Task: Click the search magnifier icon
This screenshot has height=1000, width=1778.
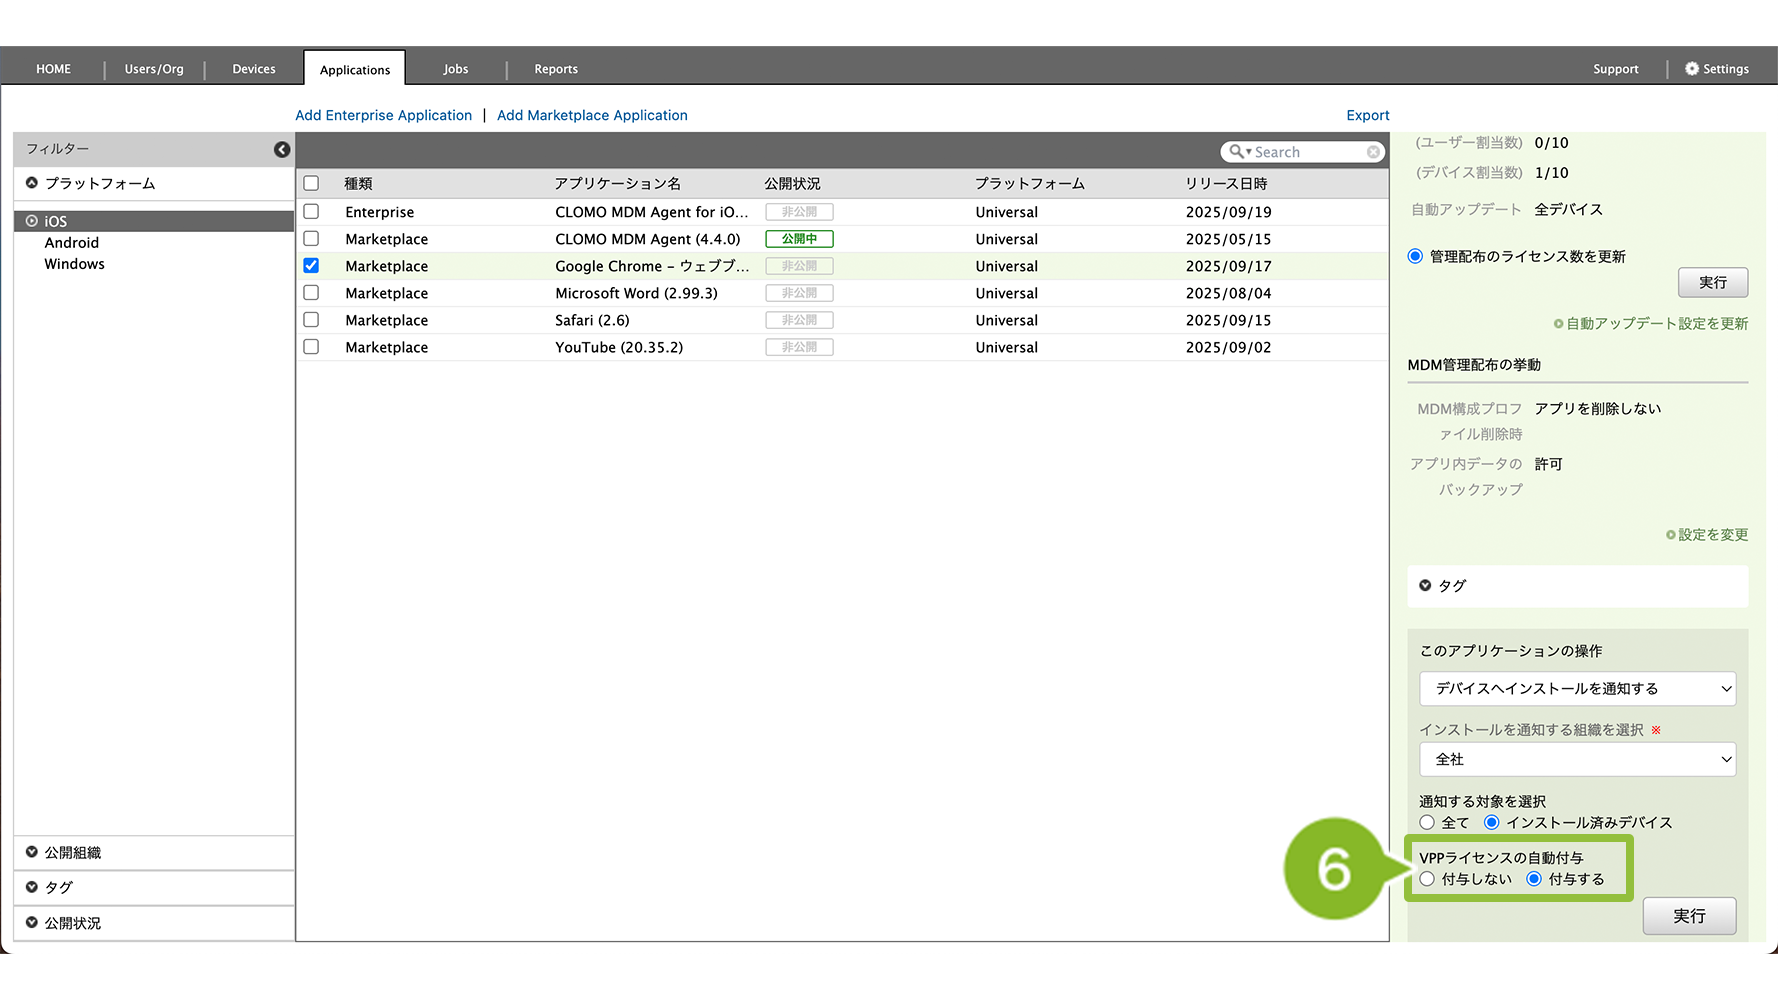Action: click(x=1237, y=152)
